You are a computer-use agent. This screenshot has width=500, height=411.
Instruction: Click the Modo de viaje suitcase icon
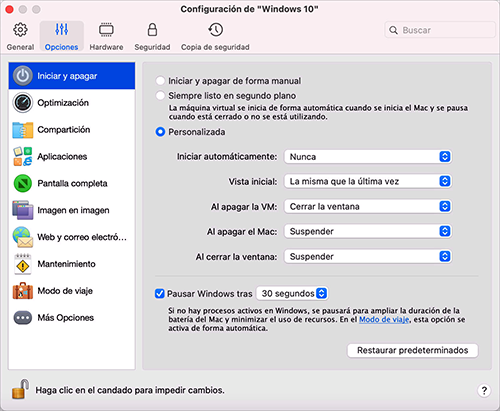tap(23, 291)
